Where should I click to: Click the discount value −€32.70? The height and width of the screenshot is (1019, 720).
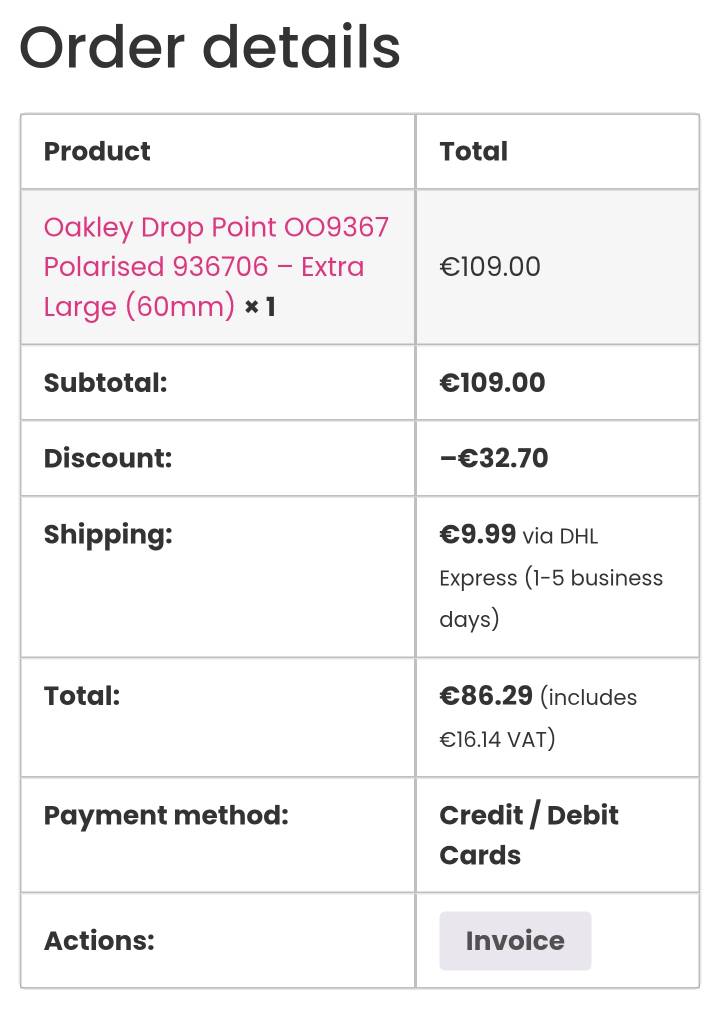point(494,458)
